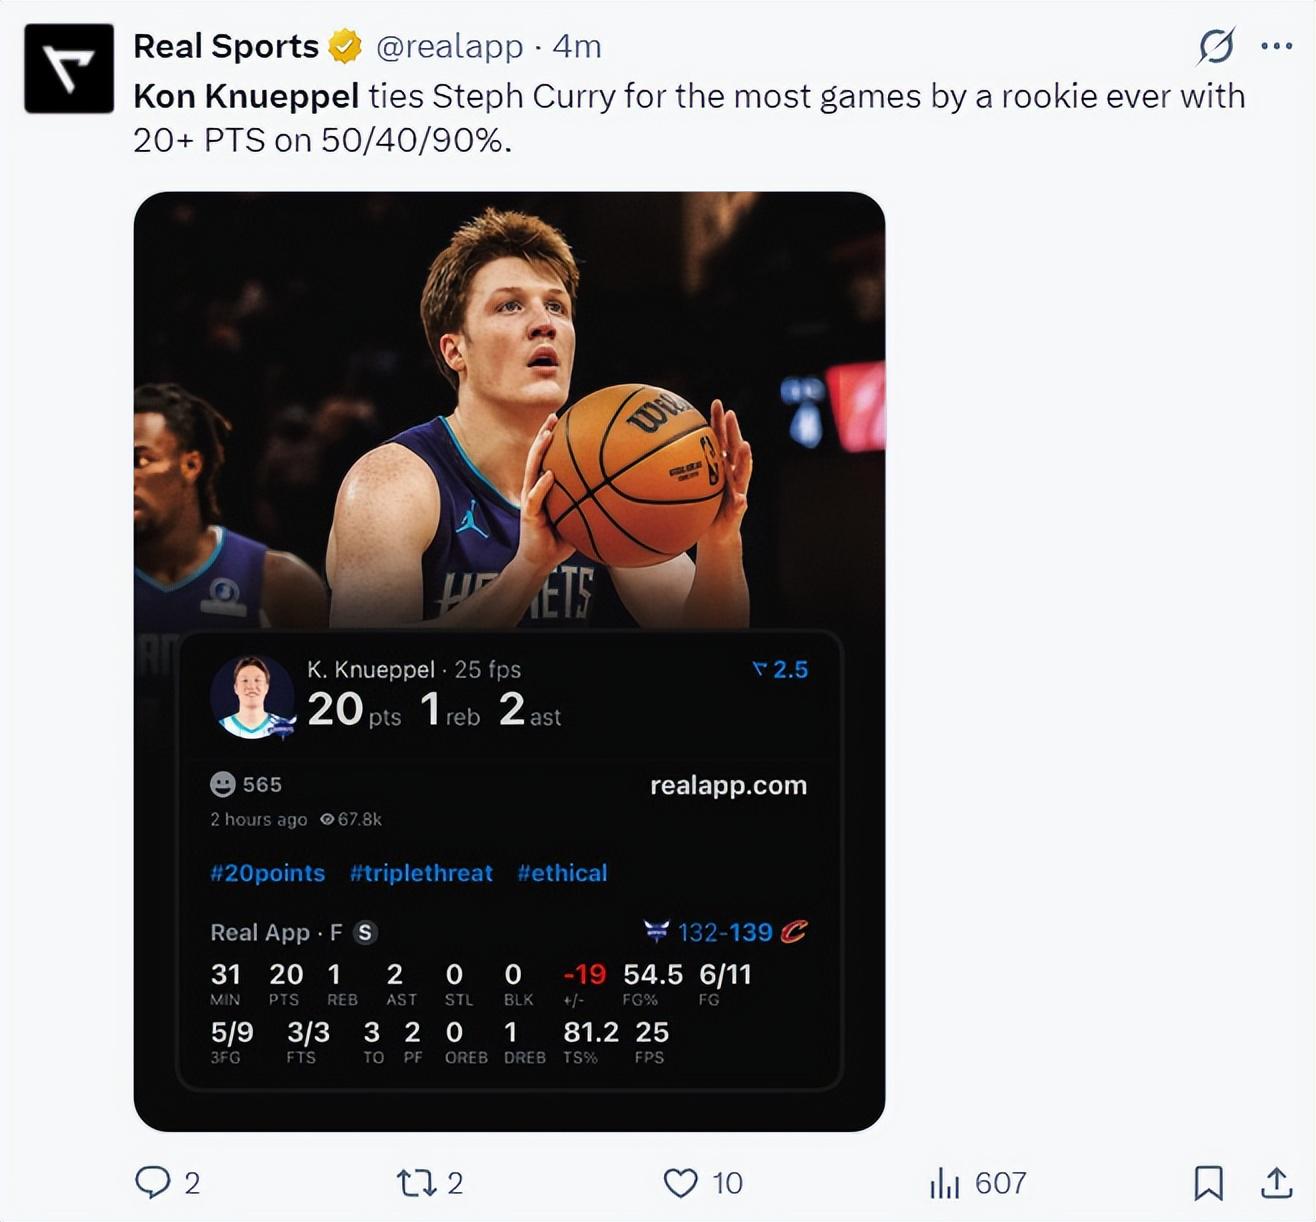Click the #ethical hashtag
The image size is (1316, 1222).
562,873
